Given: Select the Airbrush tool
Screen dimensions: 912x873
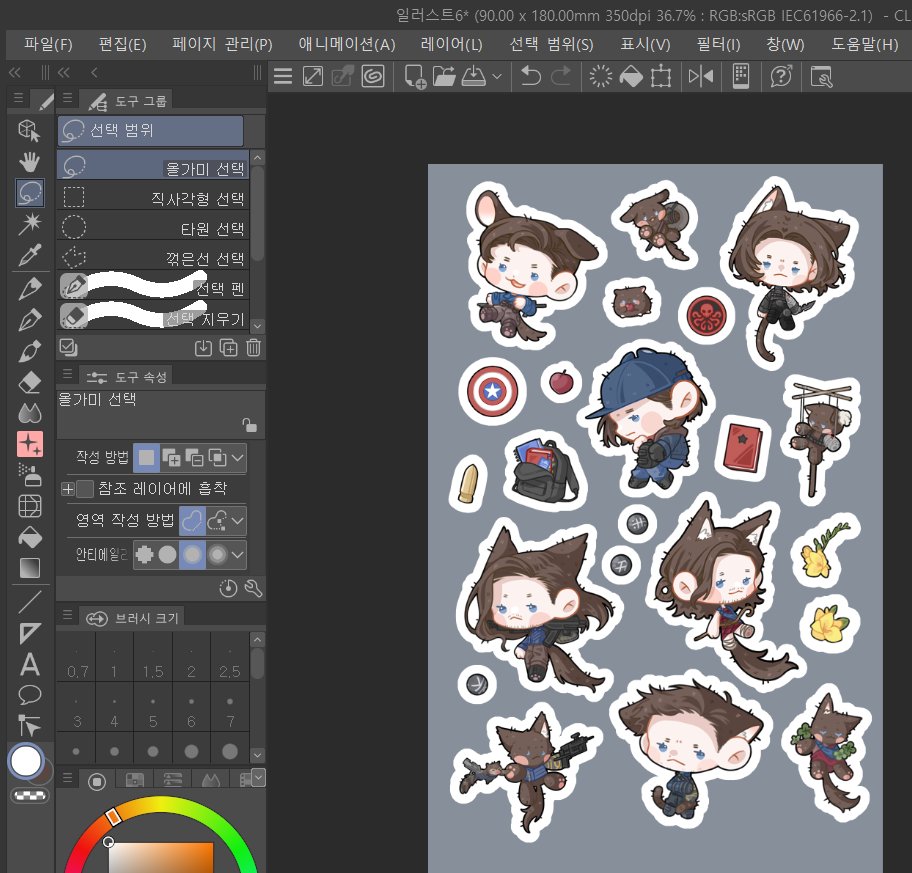Looking at the screenshot, I should click(29, 475).
